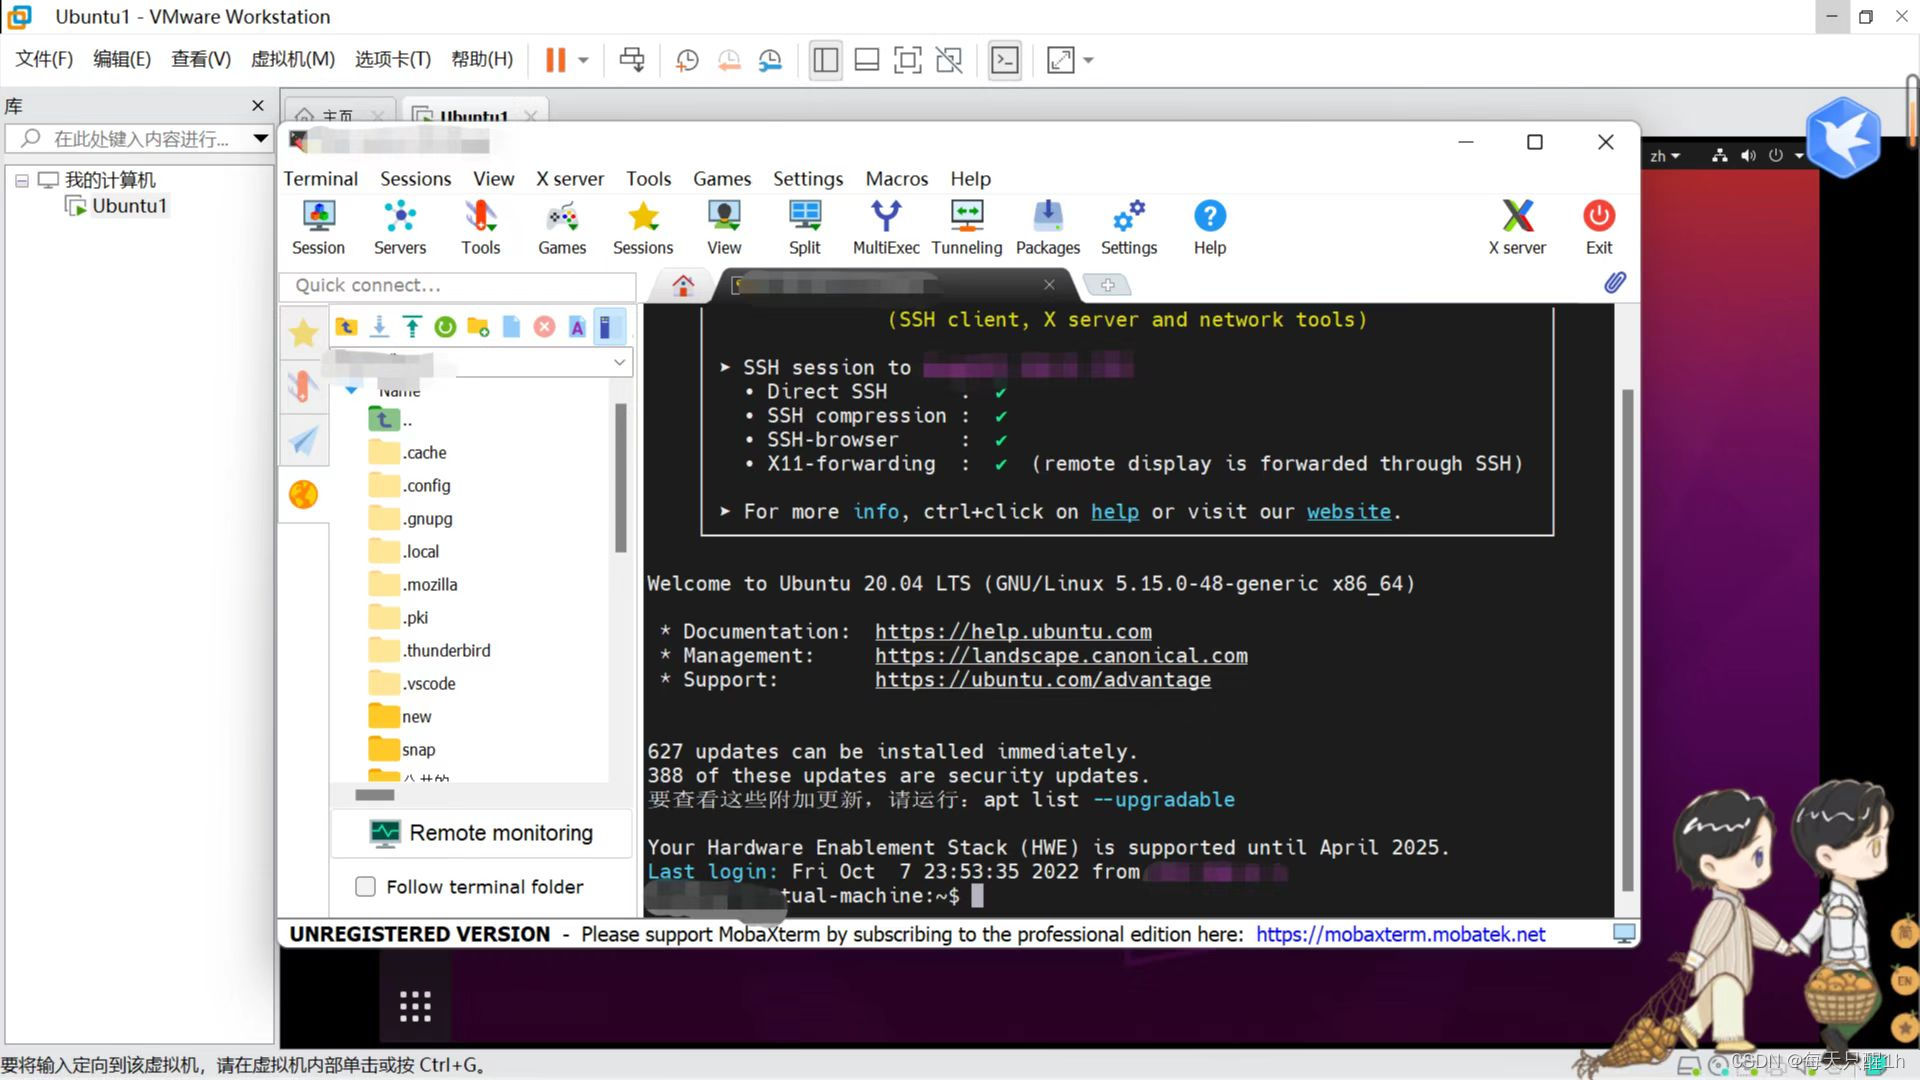The width and height of the screenshot is (1920, 1080).
Task: Collapse the 我的计算机 tree node
Action: 22,180
